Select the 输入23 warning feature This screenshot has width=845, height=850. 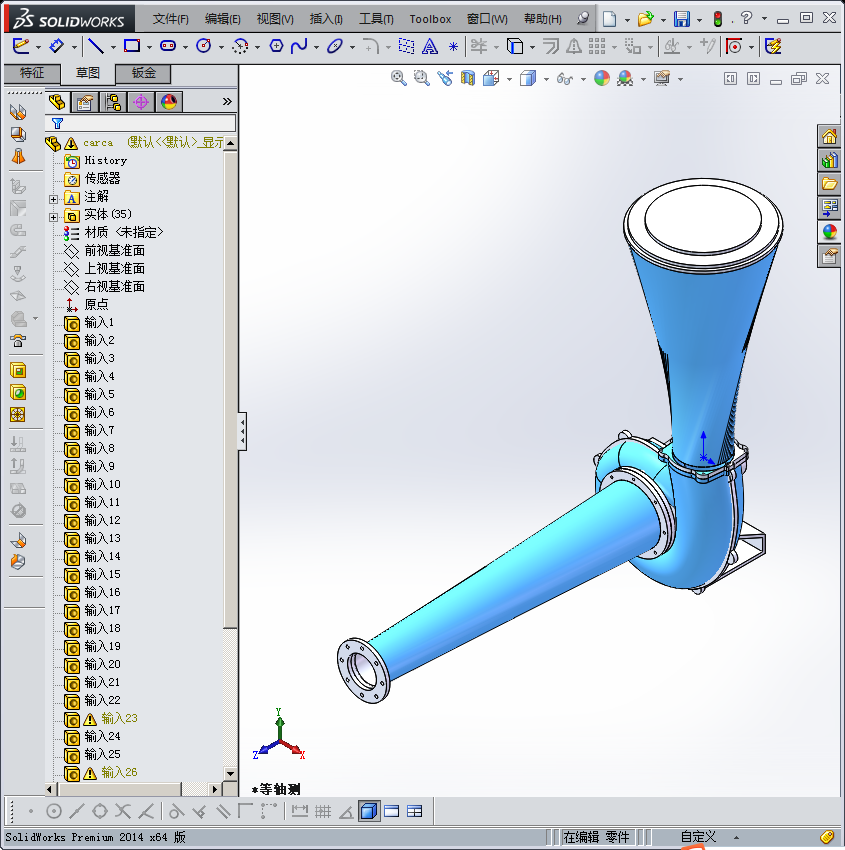point(119,718)
